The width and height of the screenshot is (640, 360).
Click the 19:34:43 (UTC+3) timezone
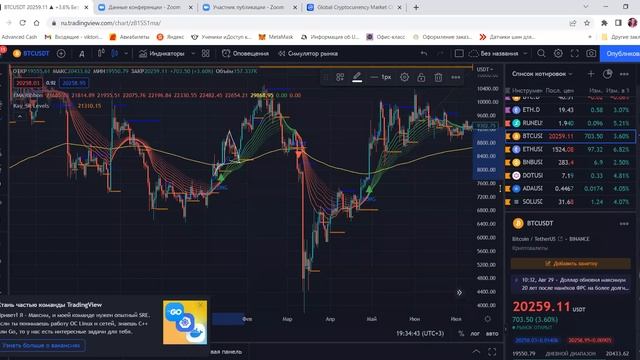(x=420, y=333)
